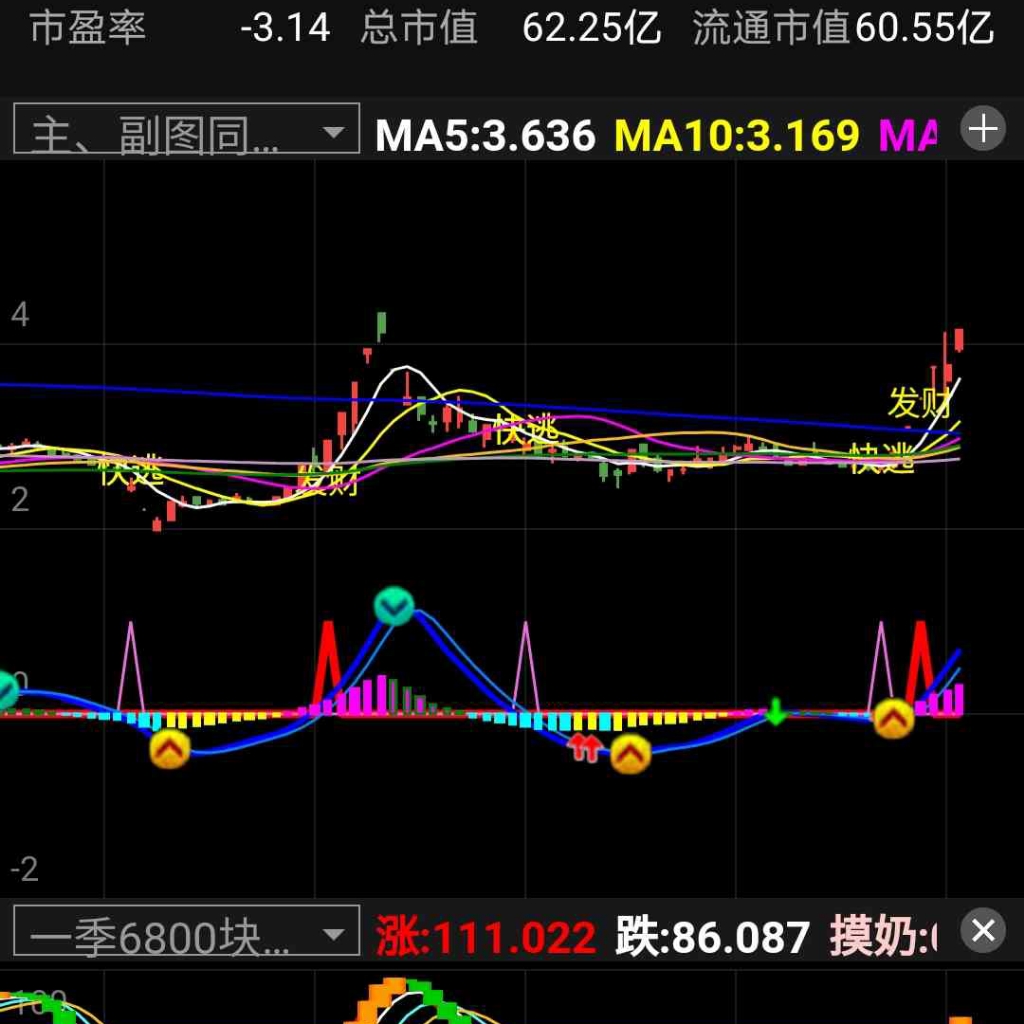This screenshot has height=1024, width=1024.
Task: Click the leftmost yellow up-chevron signal
Action: [x=170, y=748]
